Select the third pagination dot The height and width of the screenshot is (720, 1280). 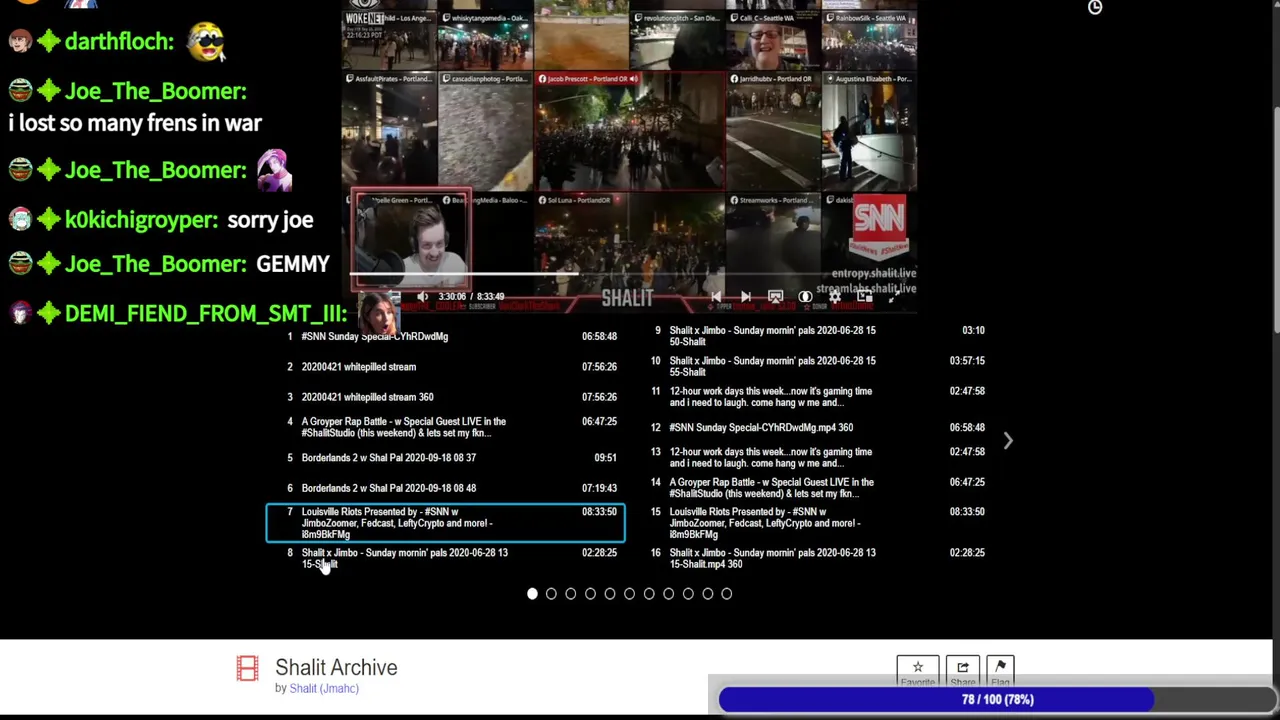tap(571, 594)
